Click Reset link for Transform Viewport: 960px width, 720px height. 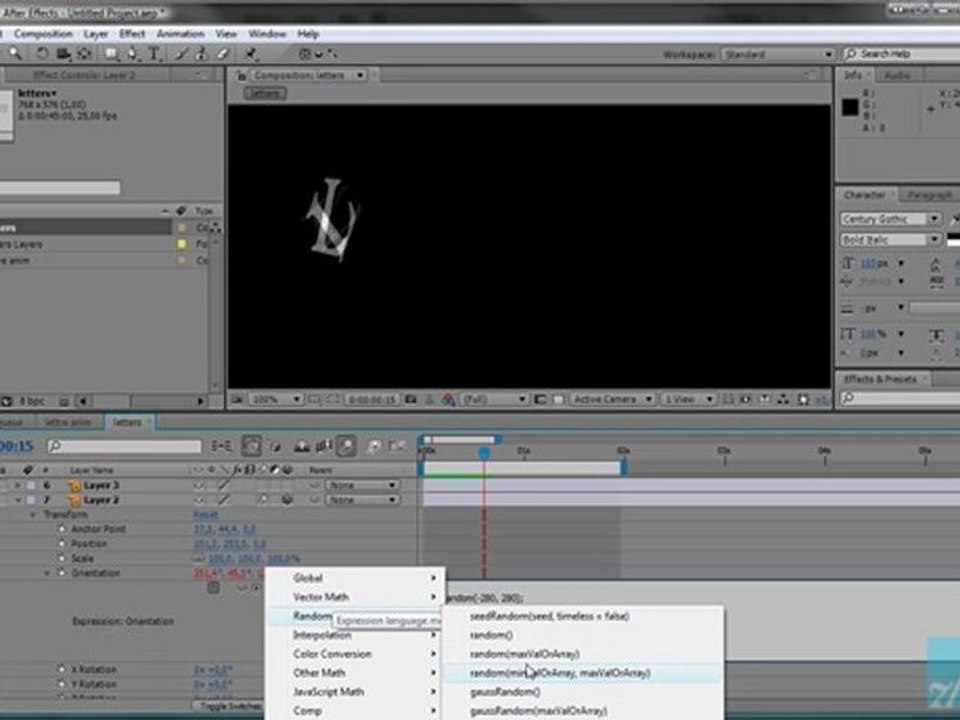click(x=206, y=515)
